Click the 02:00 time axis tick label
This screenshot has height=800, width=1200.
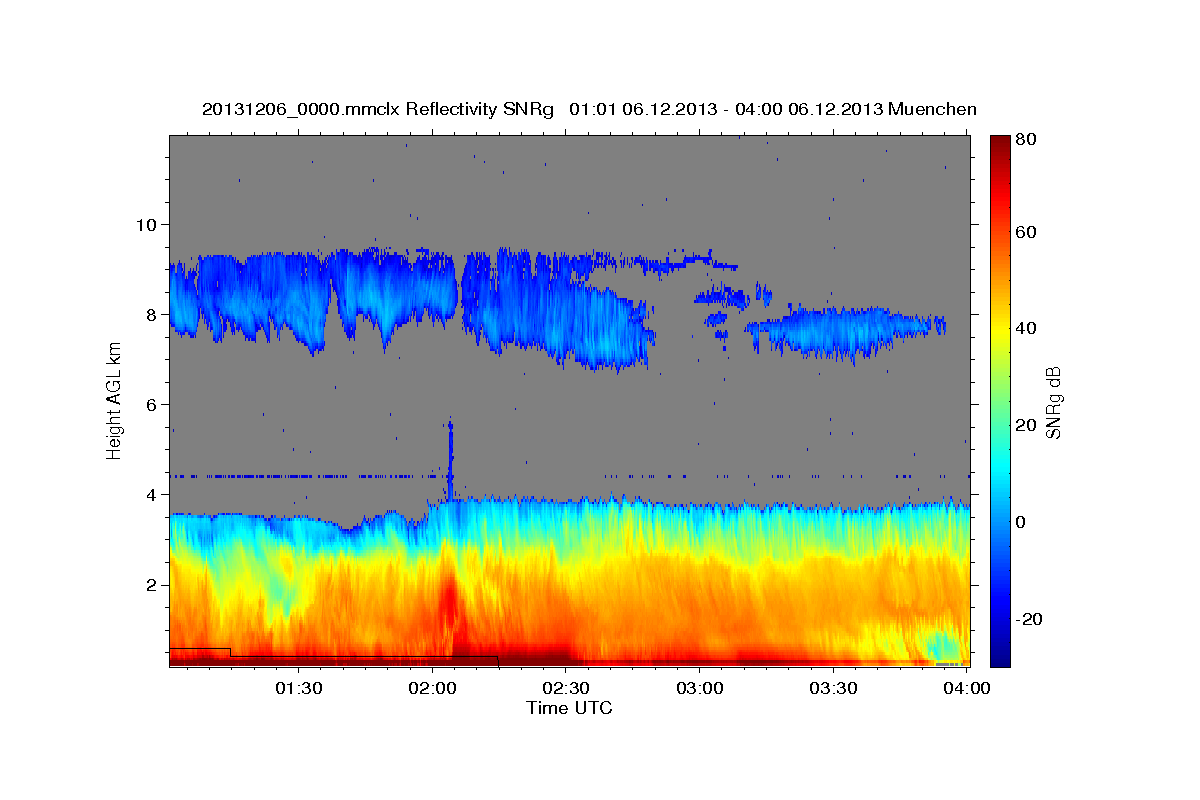(434, 689)
